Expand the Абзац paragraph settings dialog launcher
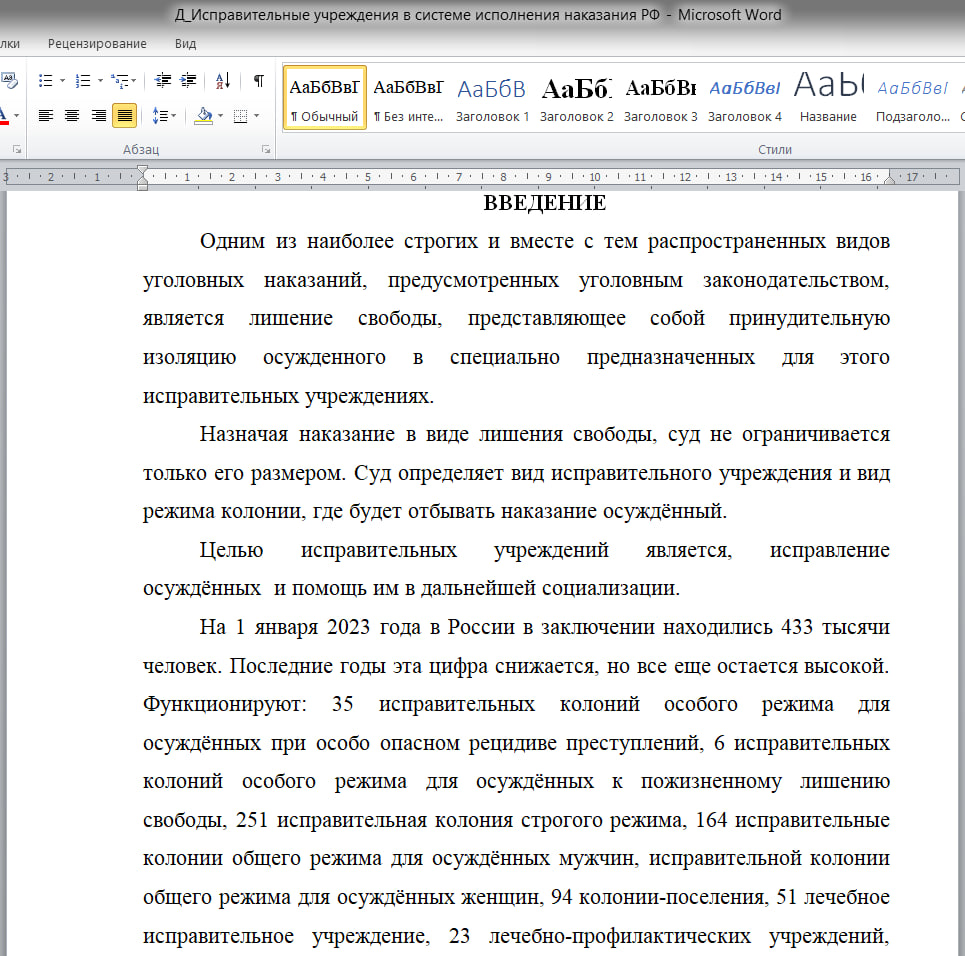 pyautogui.click(x=266, y=149)
